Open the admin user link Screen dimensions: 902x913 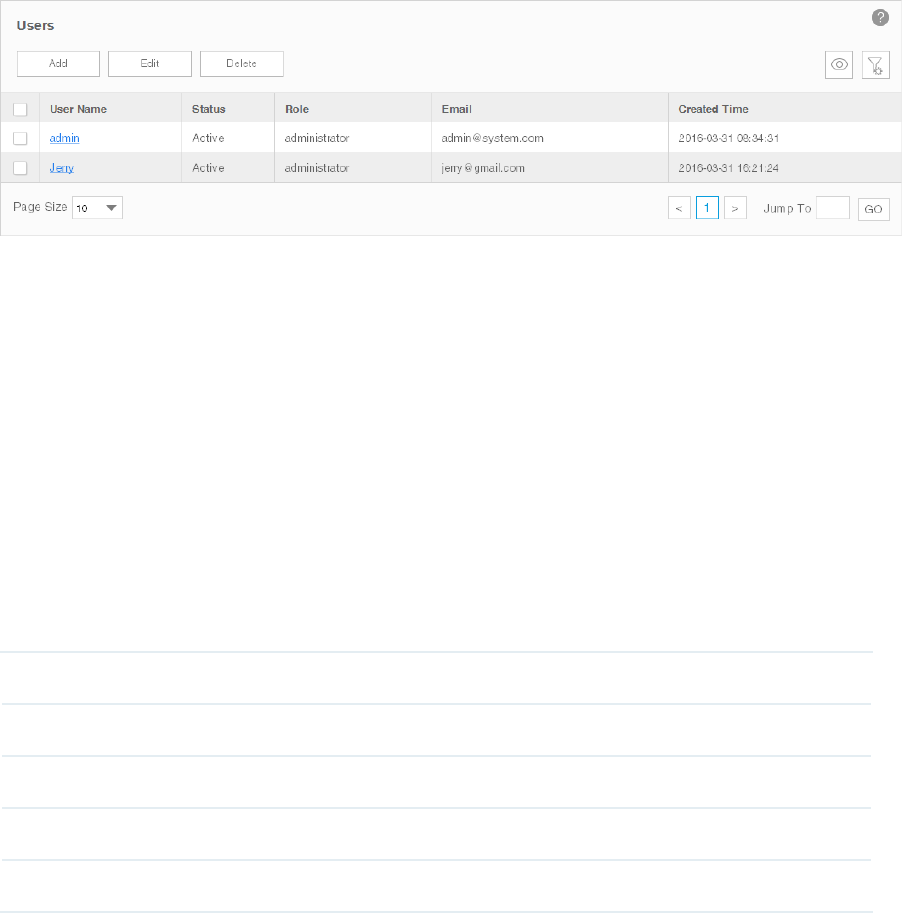(65, 138)
